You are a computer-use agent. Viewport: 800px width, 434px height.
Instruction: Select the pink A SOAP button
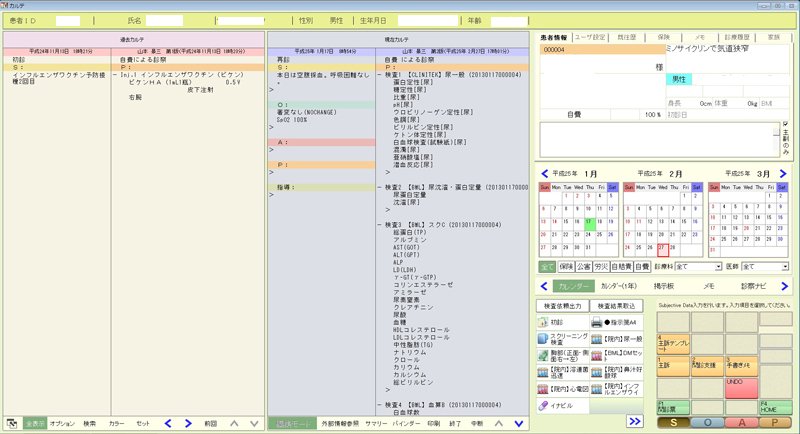click(741, 422)
